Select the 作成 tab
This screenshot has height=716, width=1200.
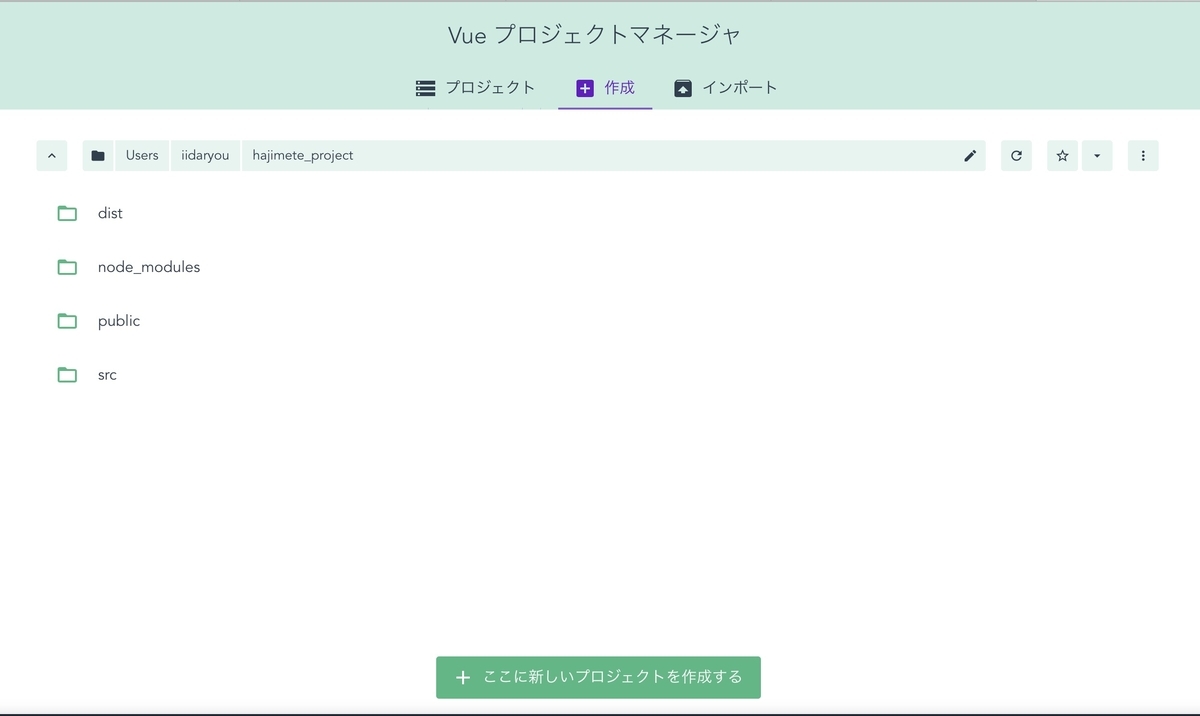click(x=605, y=88)
